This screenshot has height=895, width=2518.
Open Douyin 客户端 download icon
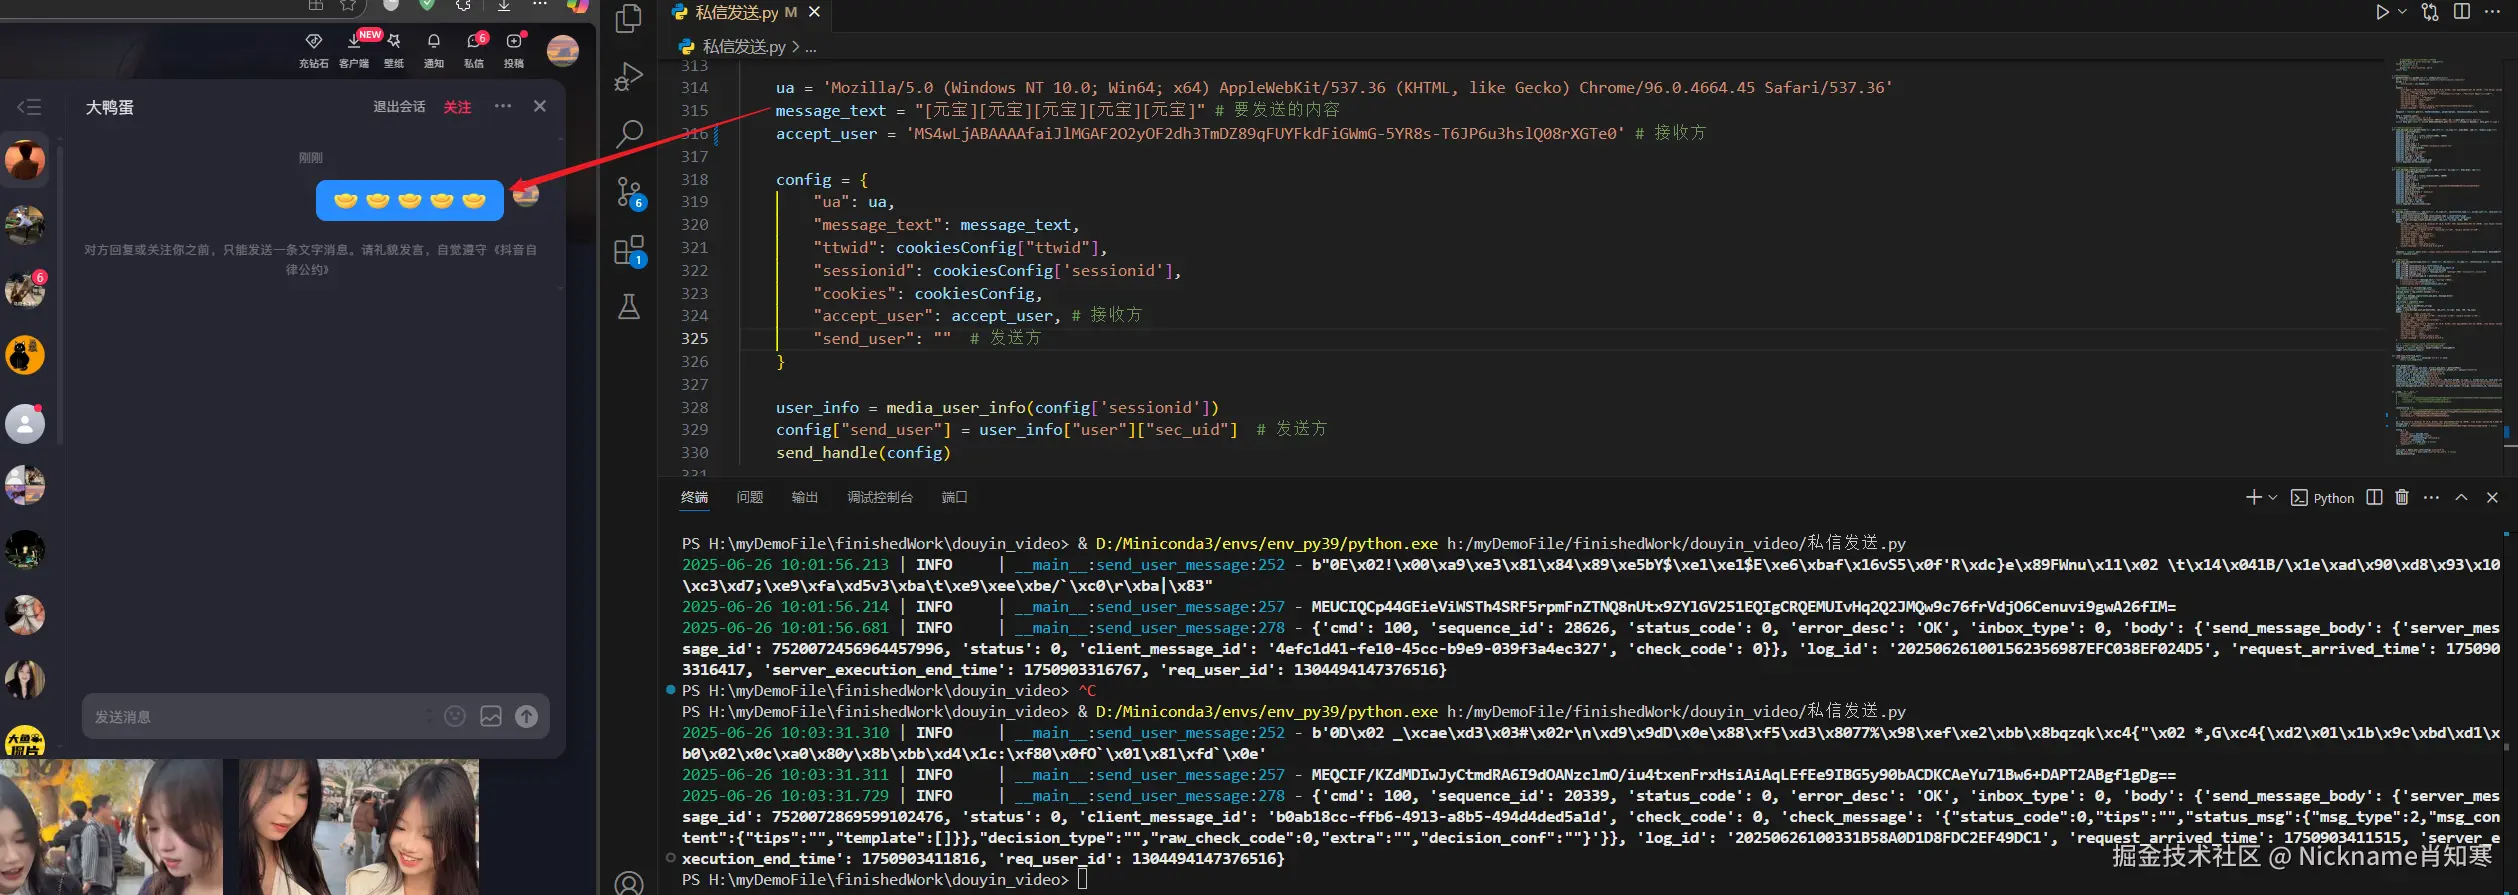click(x=354, y=50)
